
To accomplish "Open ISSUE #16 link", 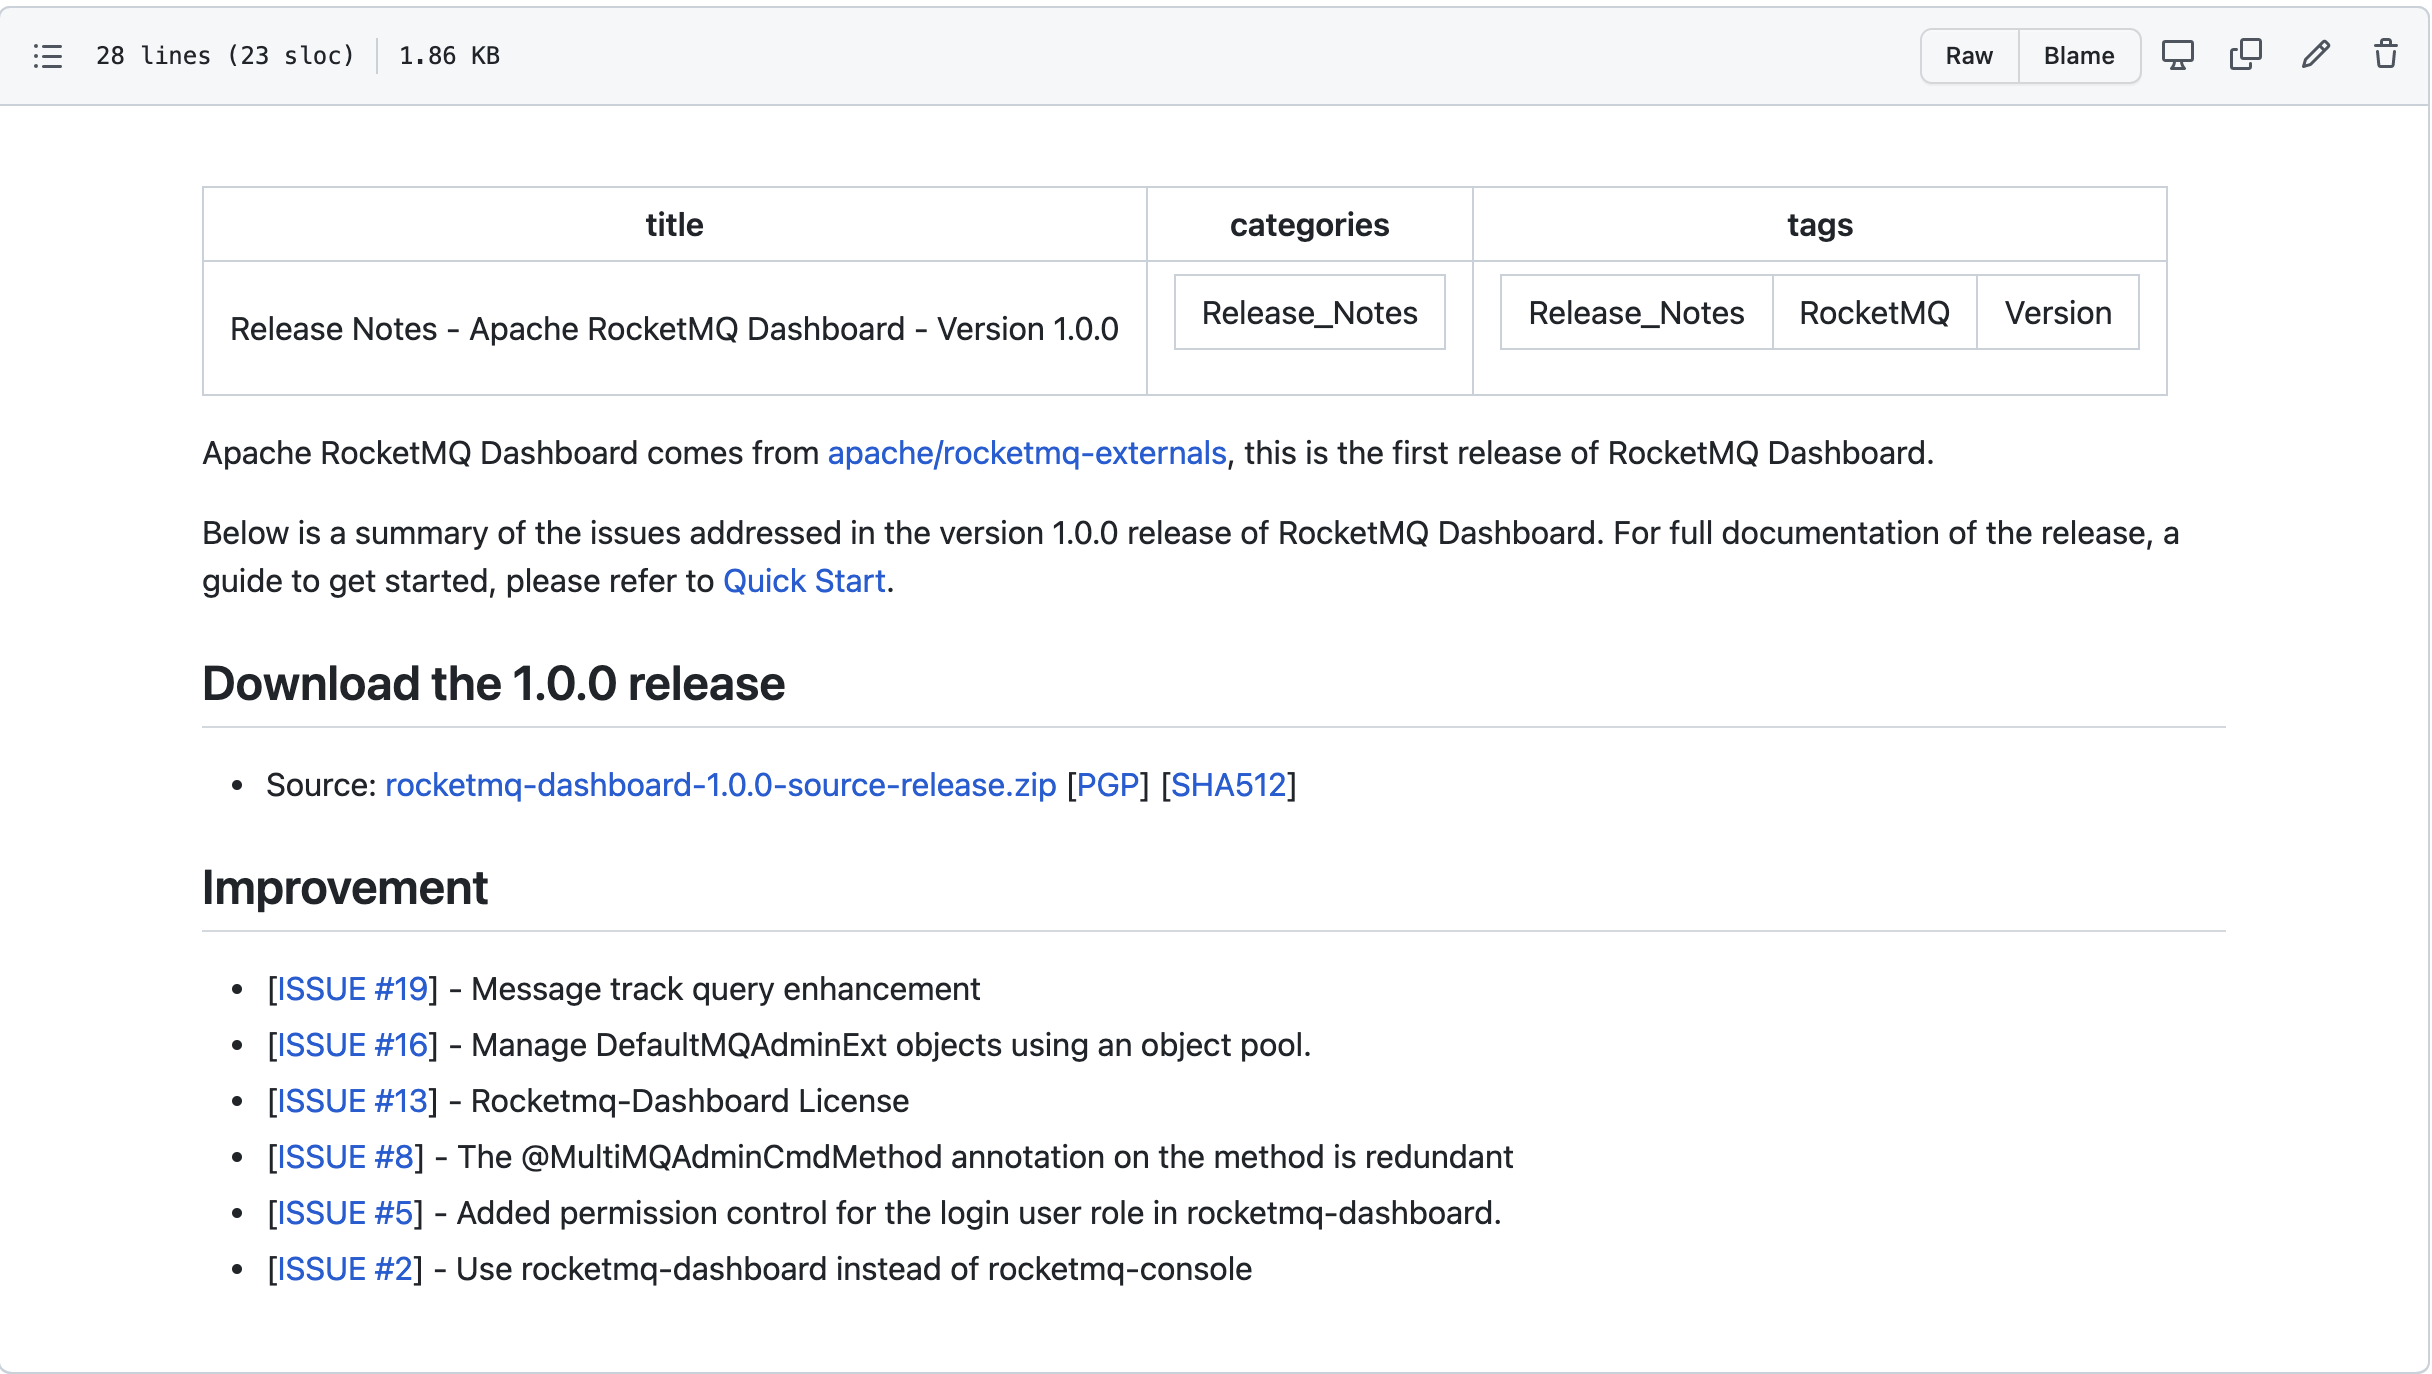I will (352, 1045).
